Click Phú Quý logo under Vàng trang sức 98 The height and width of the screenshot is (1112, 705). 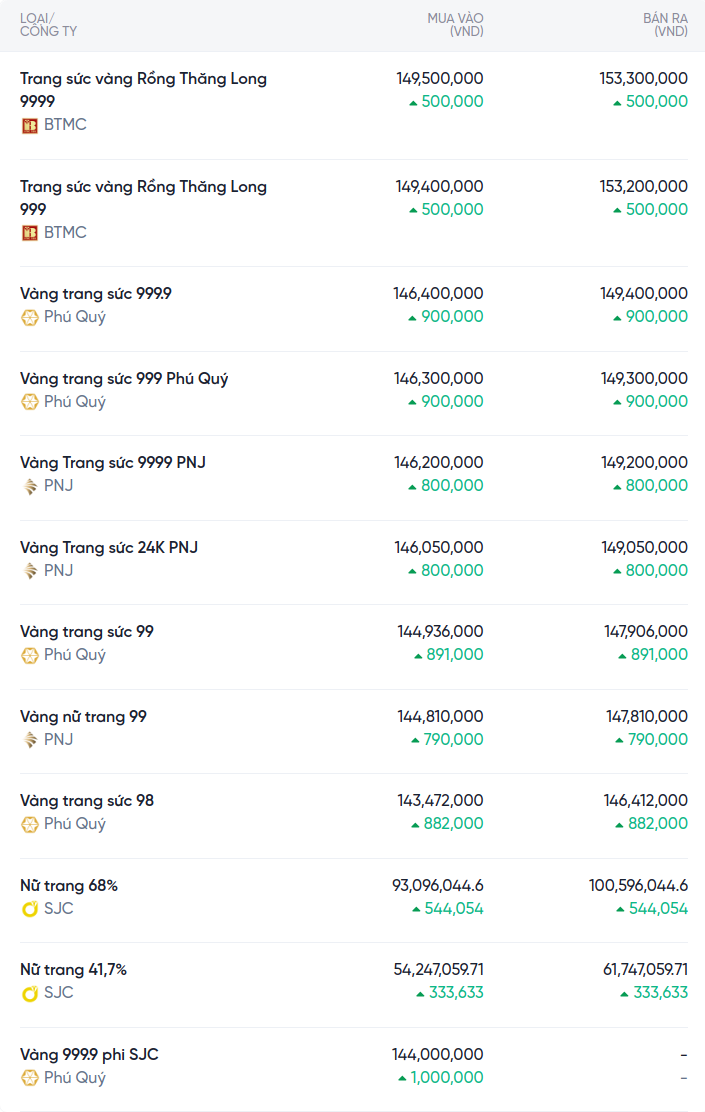[x=30, y=824]
